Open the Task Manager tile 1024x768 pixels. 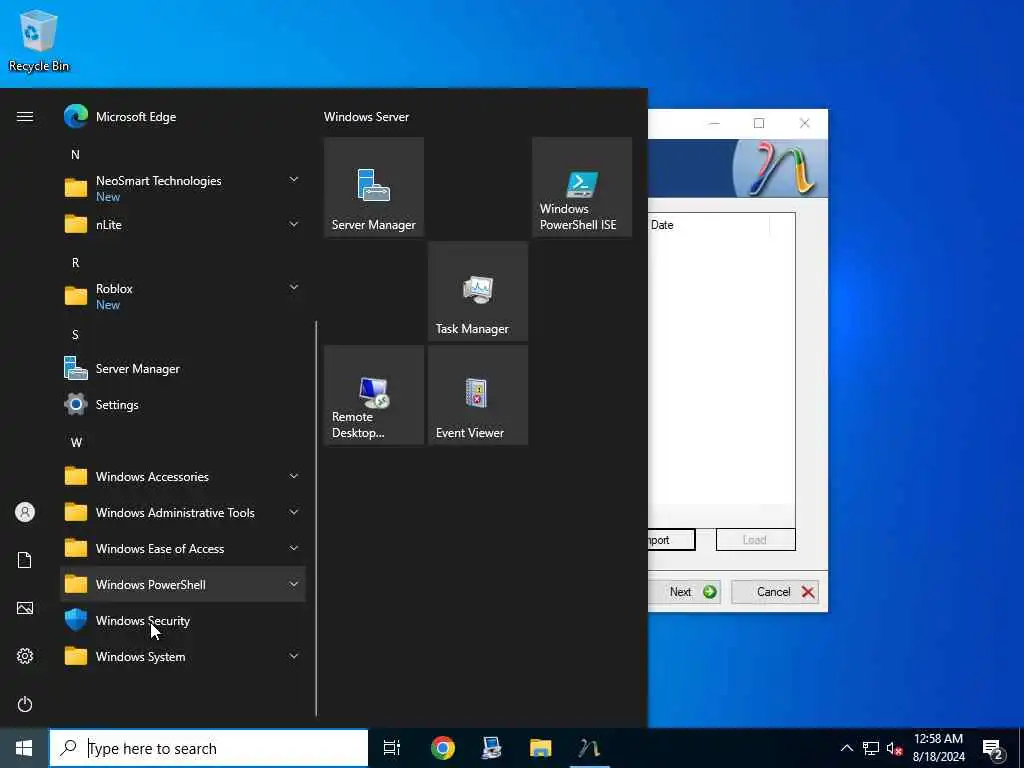click(478, 291)
